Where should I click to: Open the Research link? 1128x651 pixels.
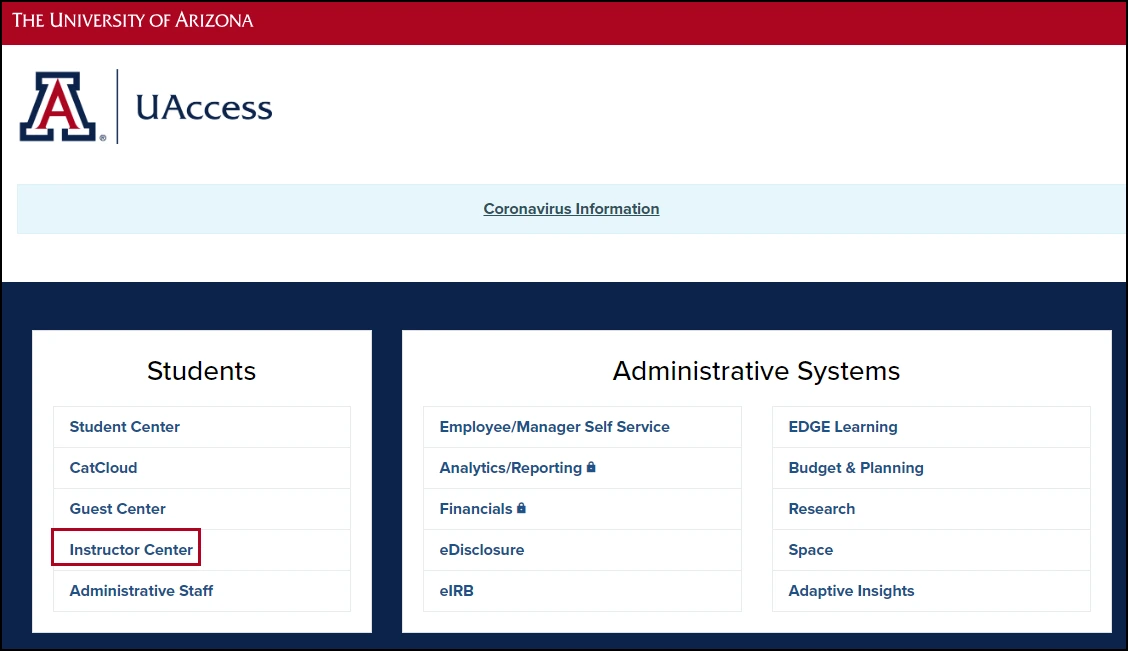pos(822,509)
